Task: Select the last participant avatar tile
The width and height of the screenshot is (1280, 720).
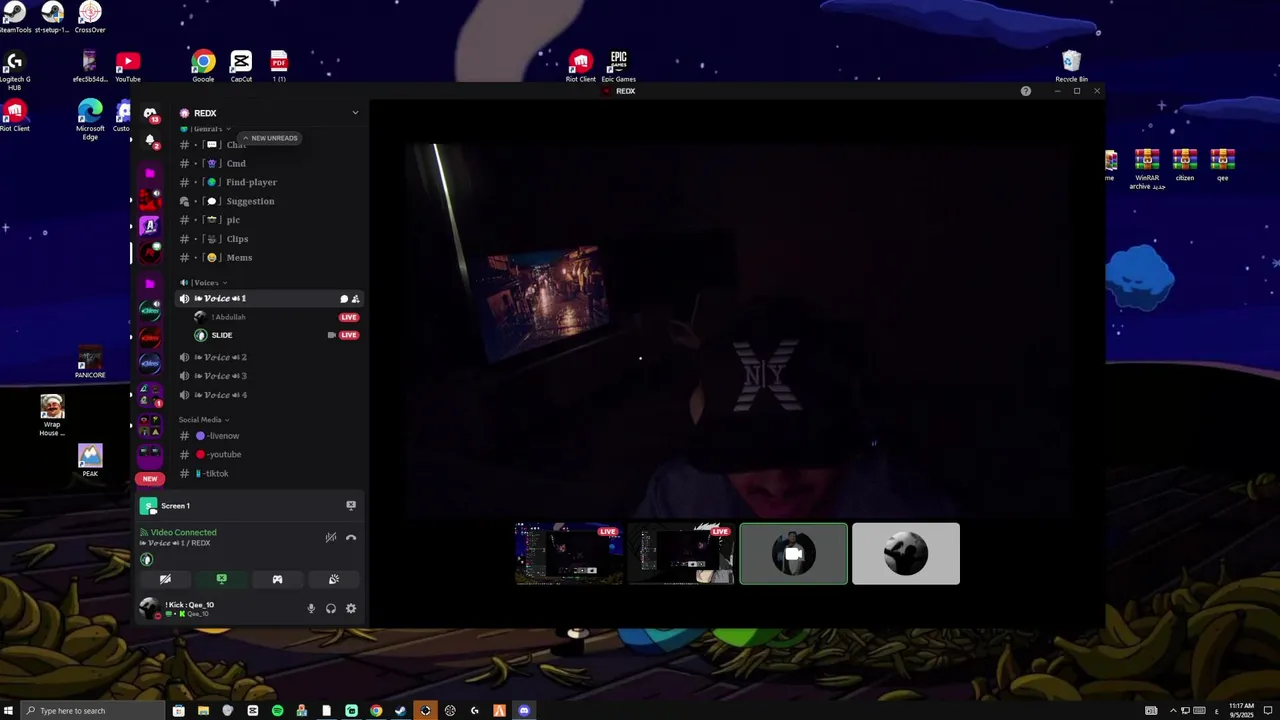Action: [x=906, y=554]
